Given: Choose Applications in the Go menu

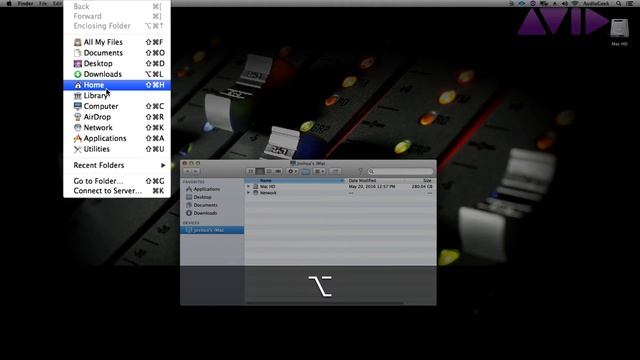Looking at the screenshot, I should pyautogui.click(x=117, y=138).
